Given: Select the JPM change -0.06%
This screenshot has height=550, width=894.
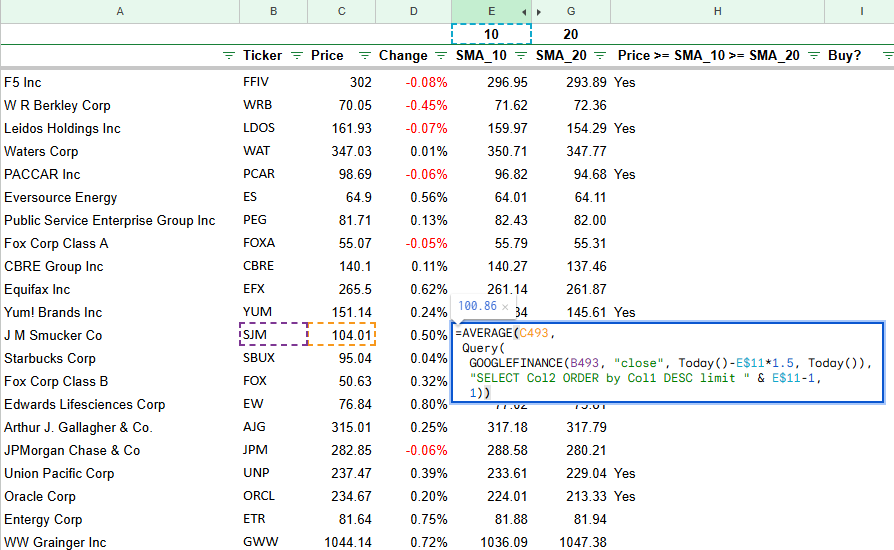Looking at the screenshot, I should 413,450.
